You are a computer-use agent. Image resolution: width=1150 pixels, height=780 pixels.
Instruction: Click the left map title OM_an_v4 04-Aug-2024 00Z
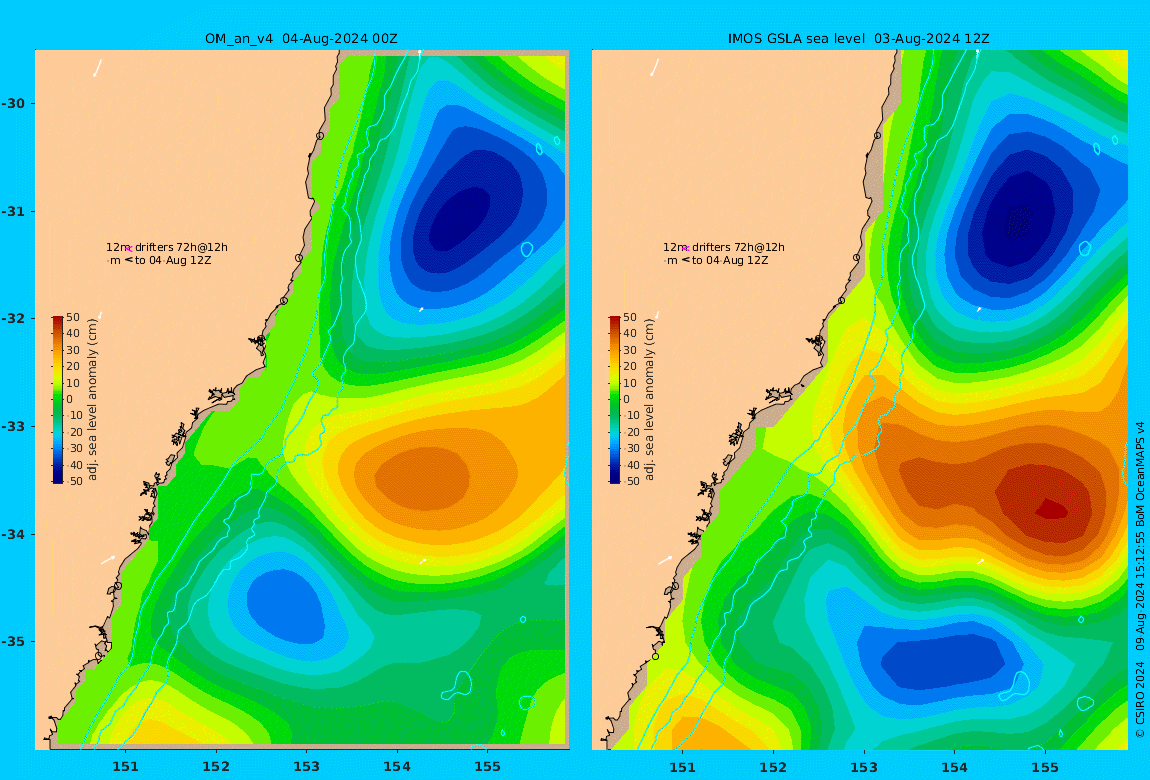click(301, 39)
